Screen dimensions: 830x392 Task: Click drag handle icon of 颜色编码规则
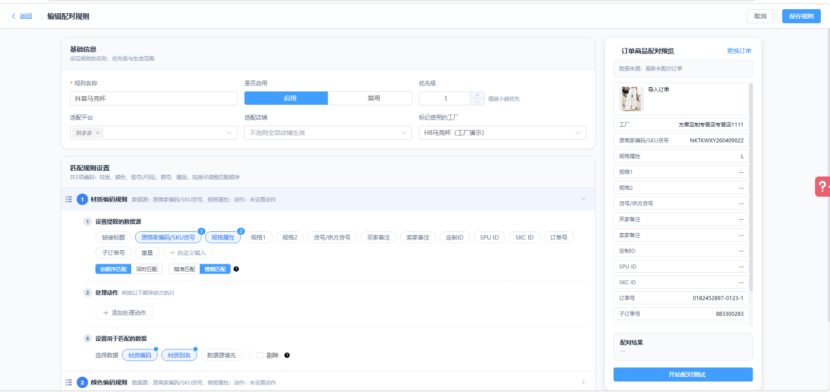point(68,382)
